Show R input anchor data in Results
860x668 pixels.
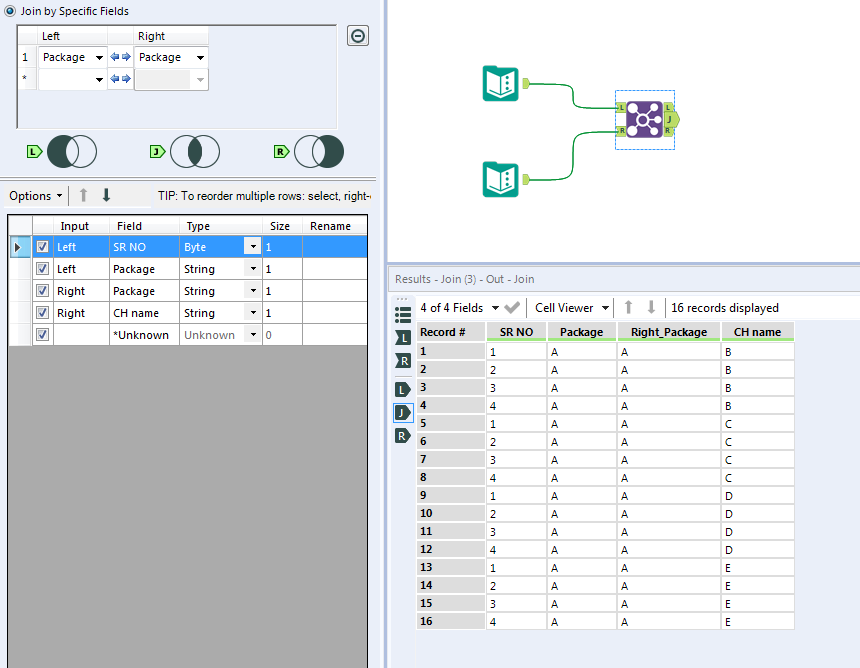[403, 361]
